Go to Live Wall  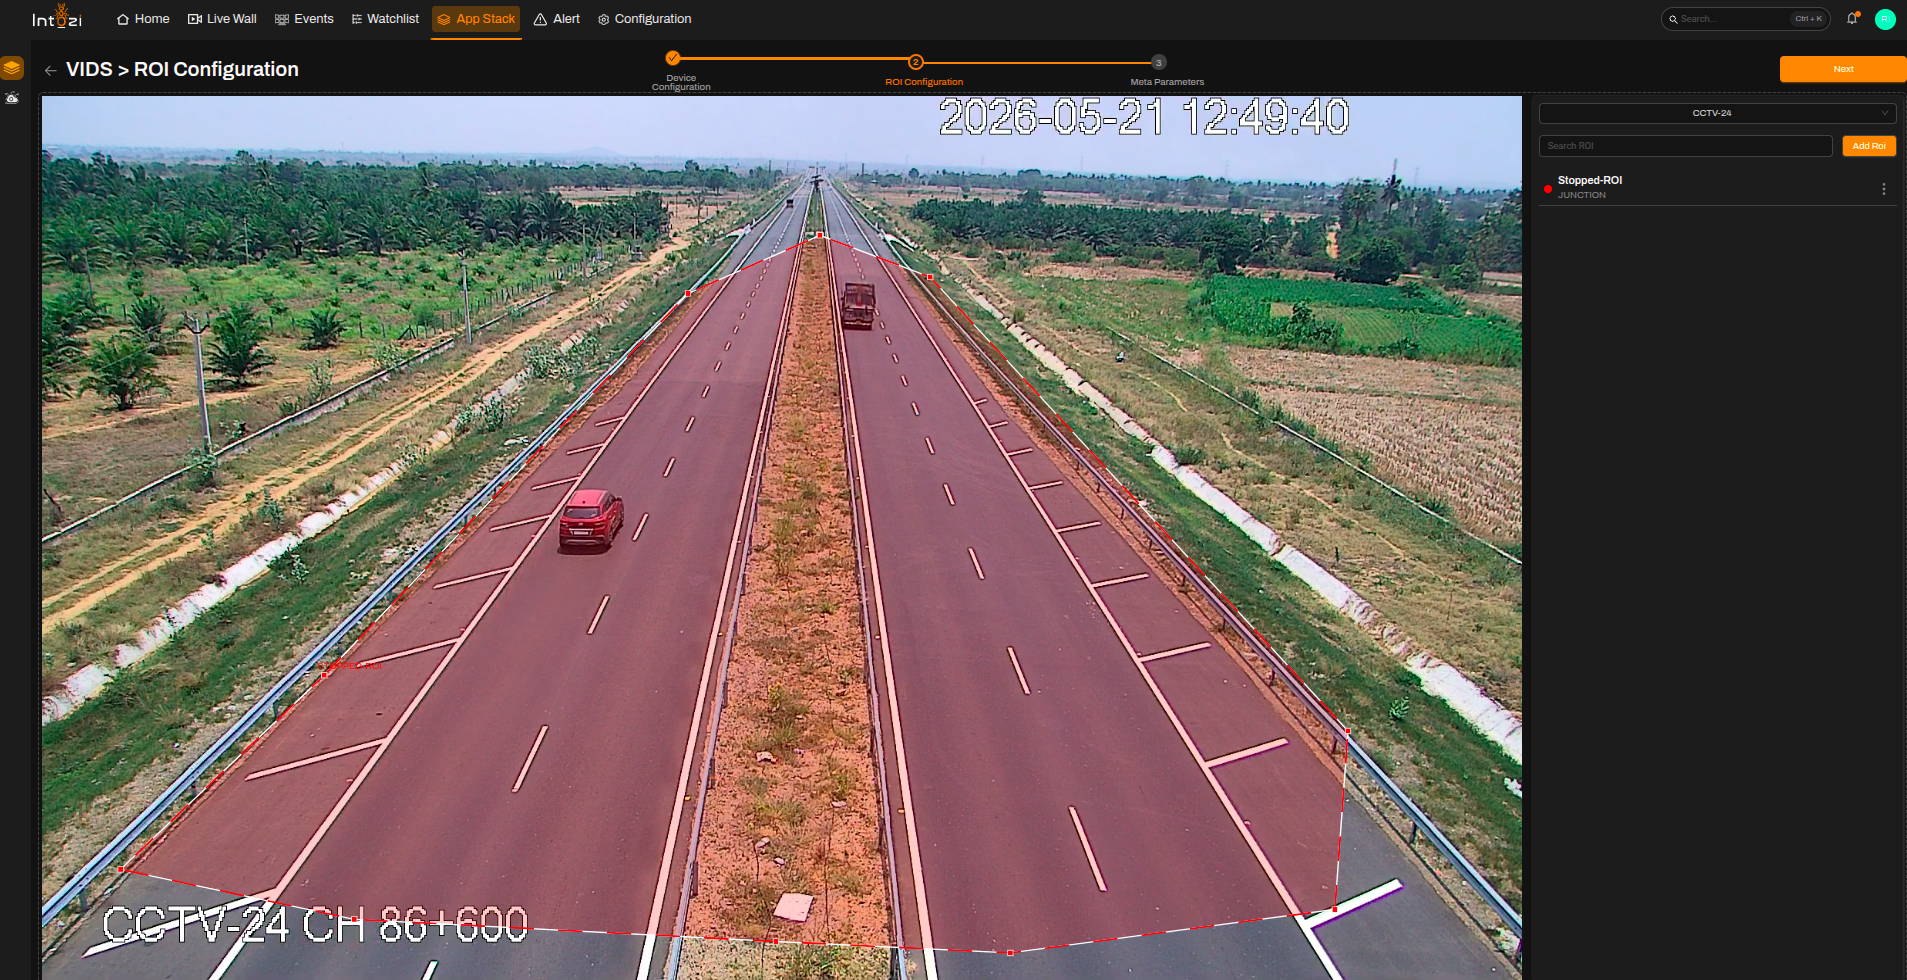pyautogui.click(x=222, y=19)
